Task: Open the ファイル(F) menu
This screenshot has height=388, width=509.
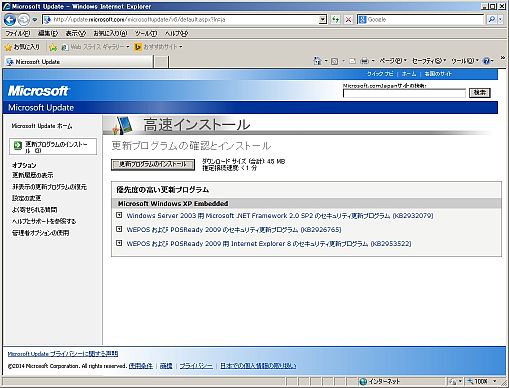Action: click(18, 33)
